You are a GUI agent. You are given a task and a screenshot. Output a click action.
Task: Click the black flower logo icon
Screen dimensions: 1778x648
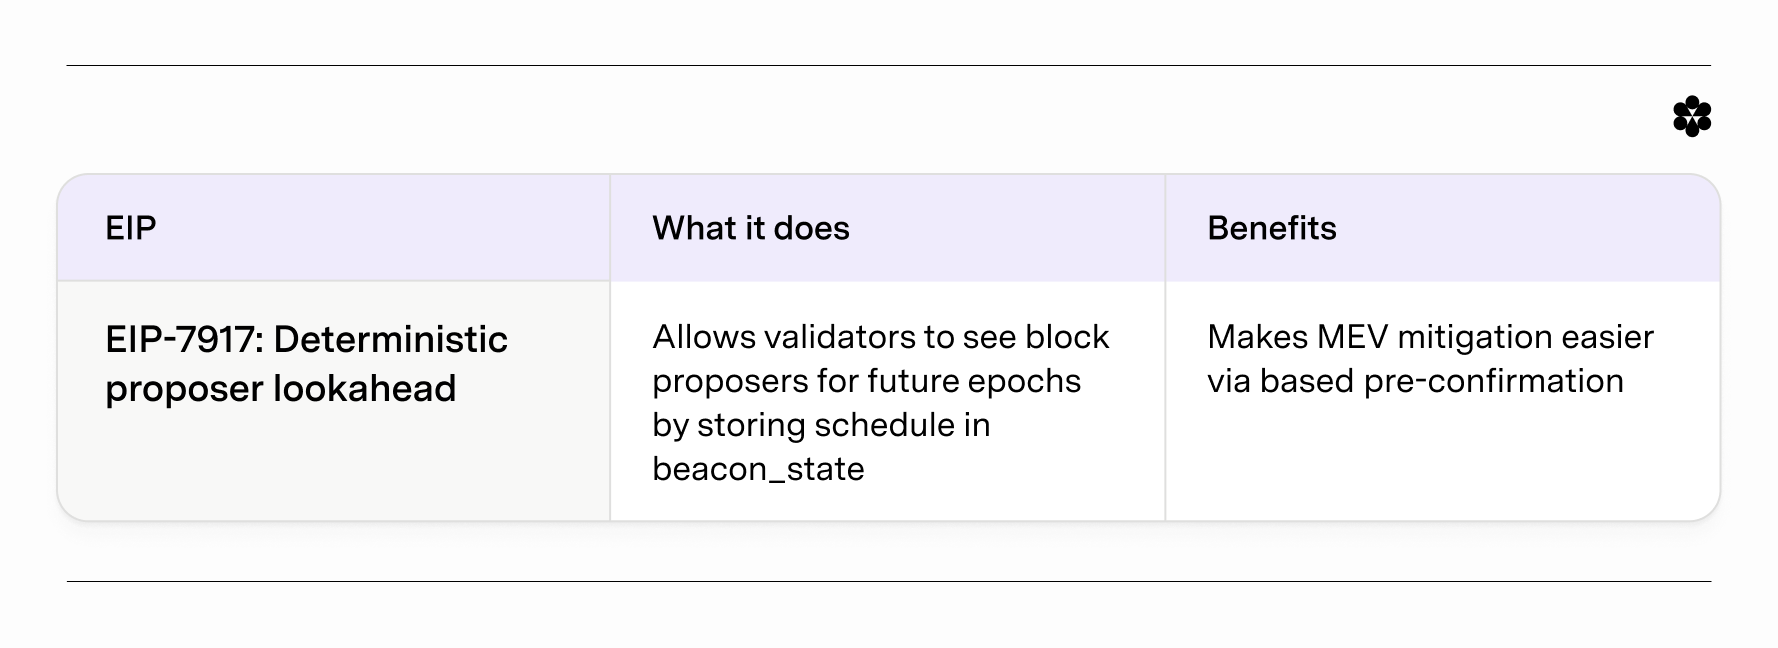coord(1692,117)
